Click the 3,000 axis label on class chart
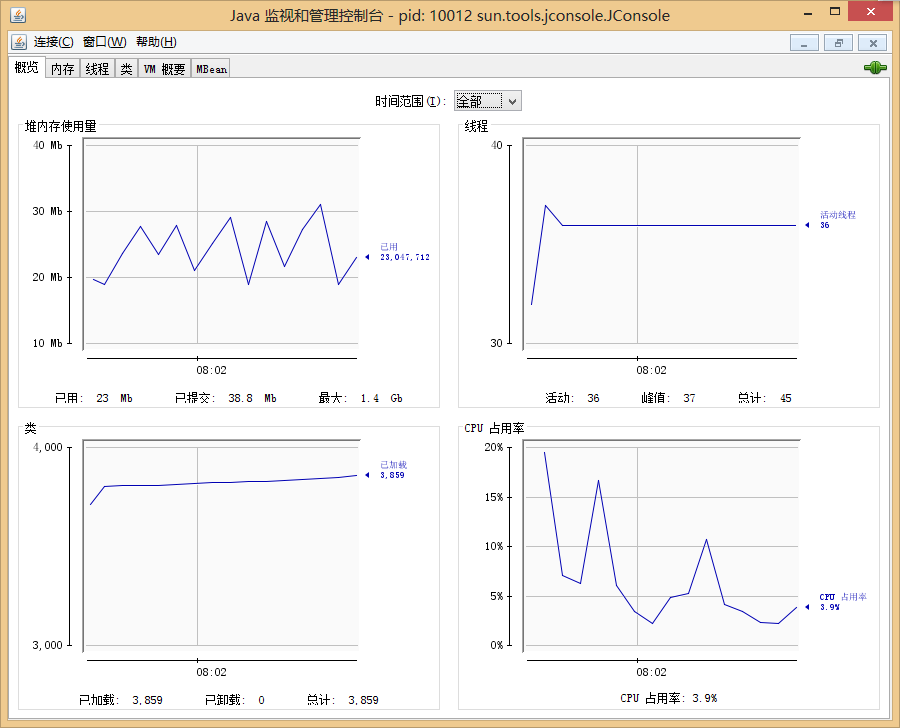The height and width of the screenshot is (728, 900). coord(48,645)
